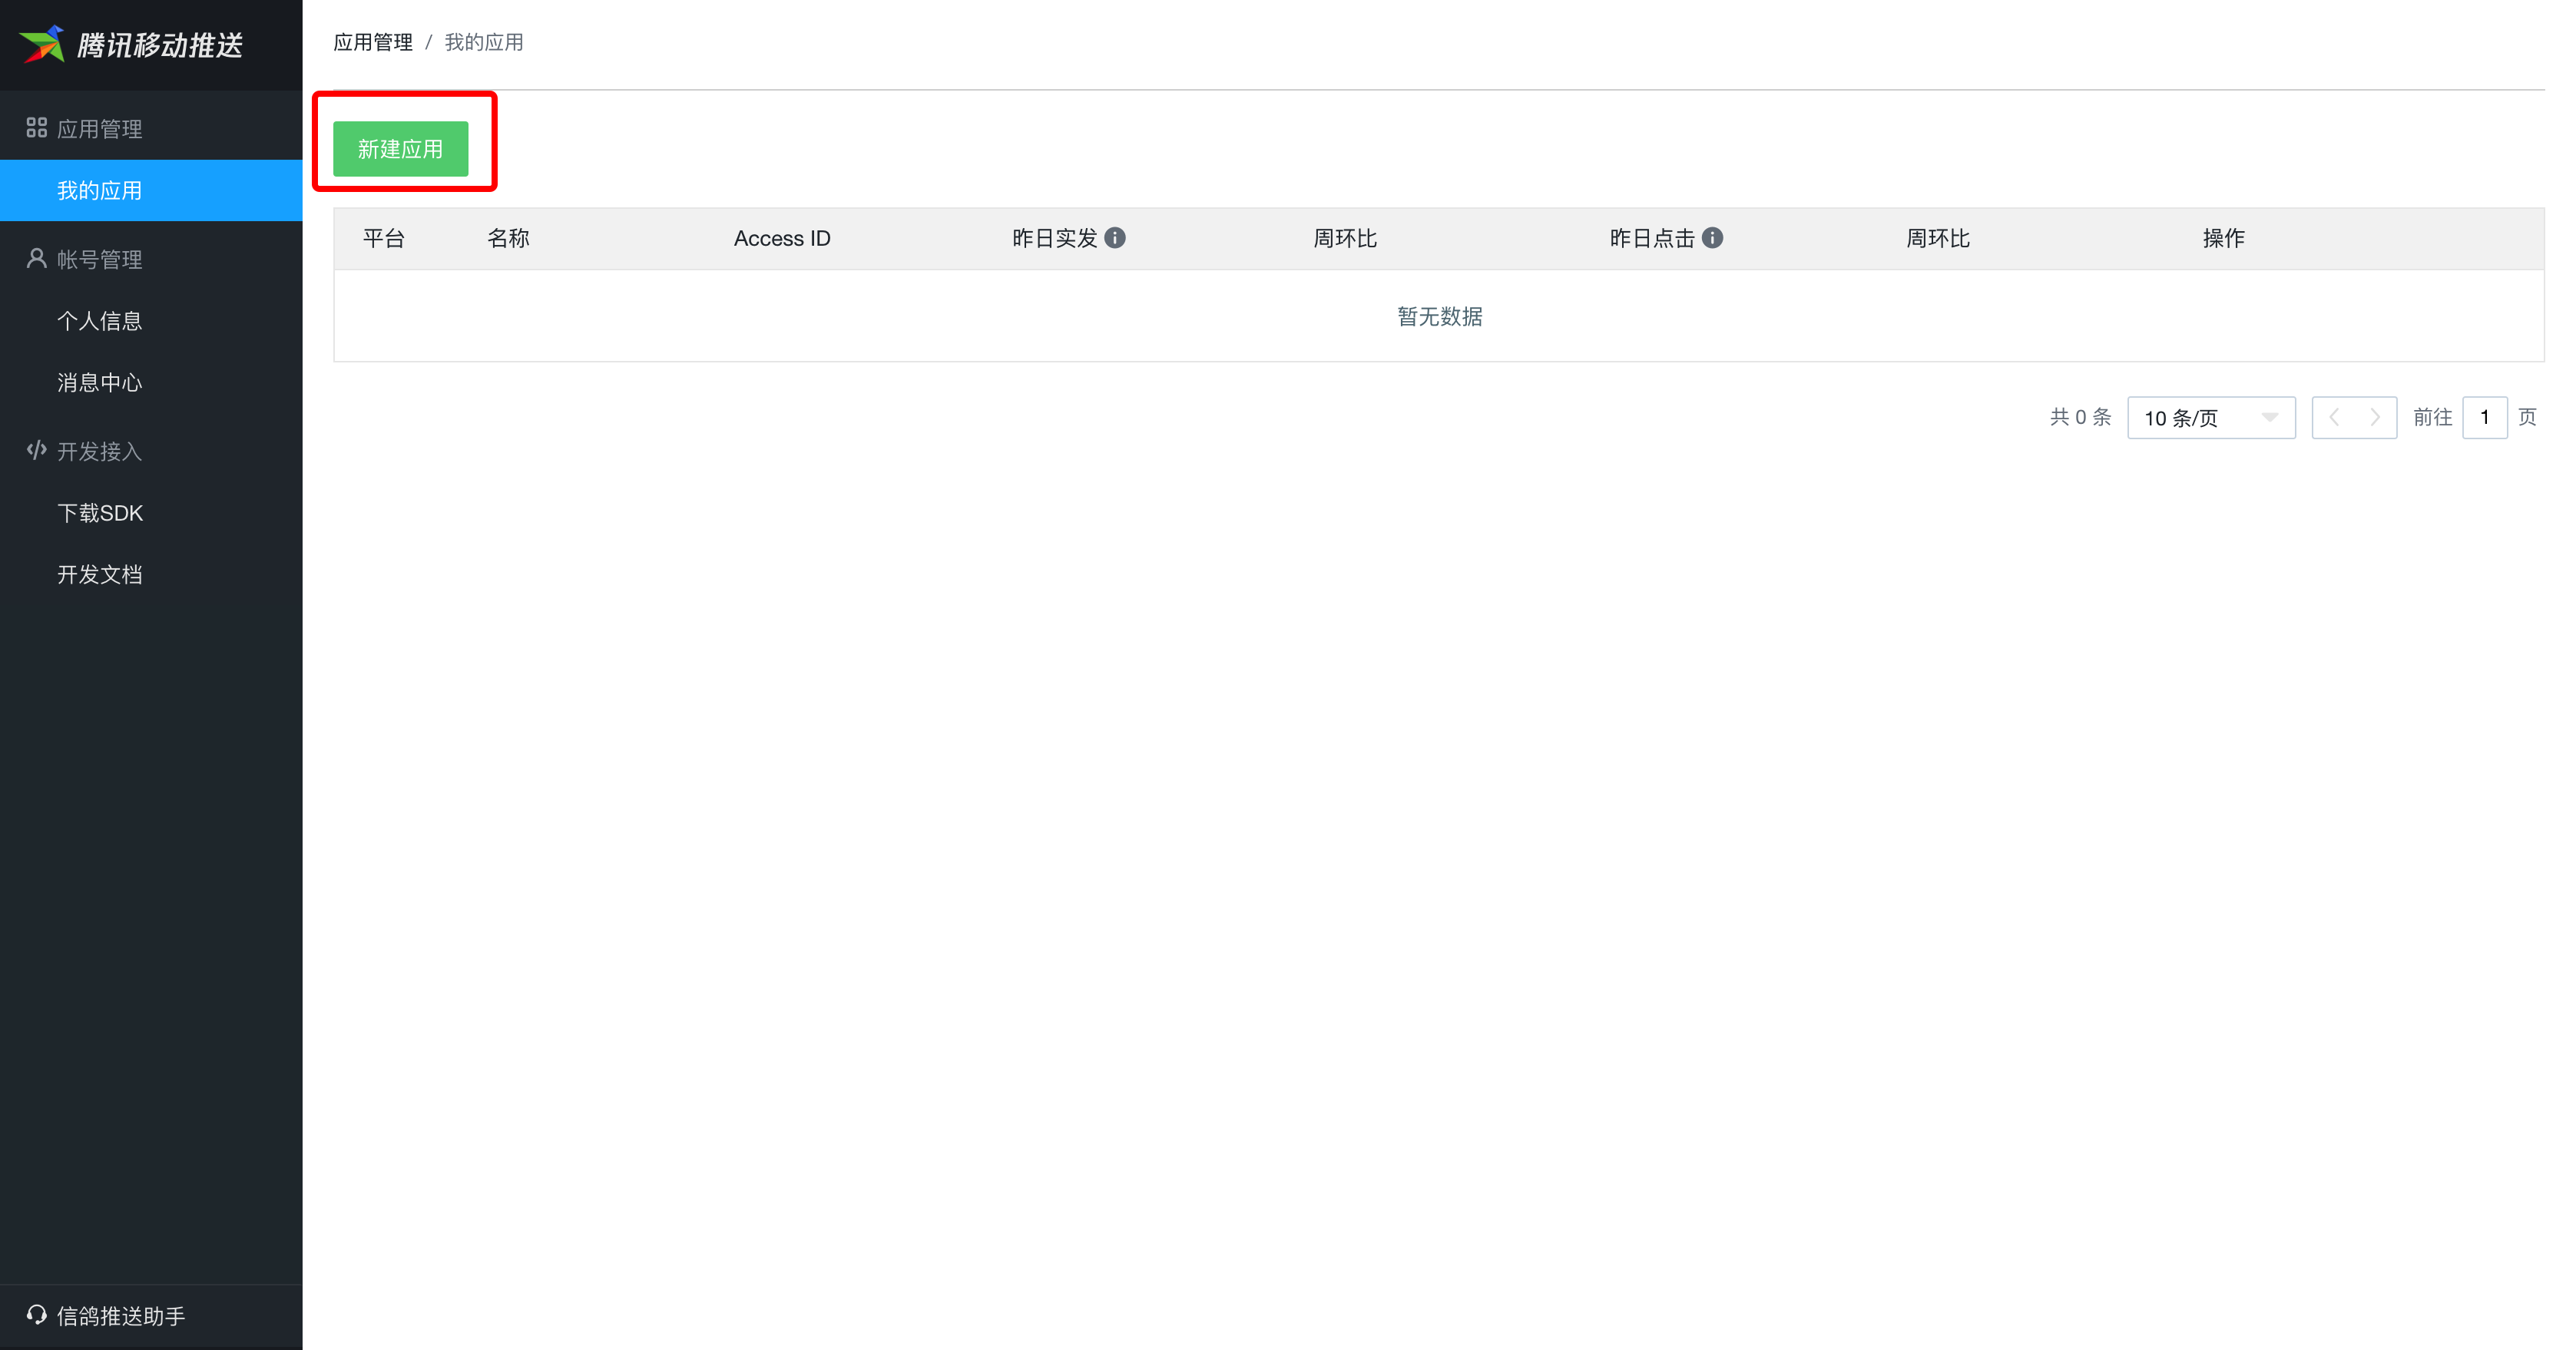Viewport: 2576px width, 1350px height.
Task: Collapse the 应用管理 sidebar section
Action: coord(100,129)
